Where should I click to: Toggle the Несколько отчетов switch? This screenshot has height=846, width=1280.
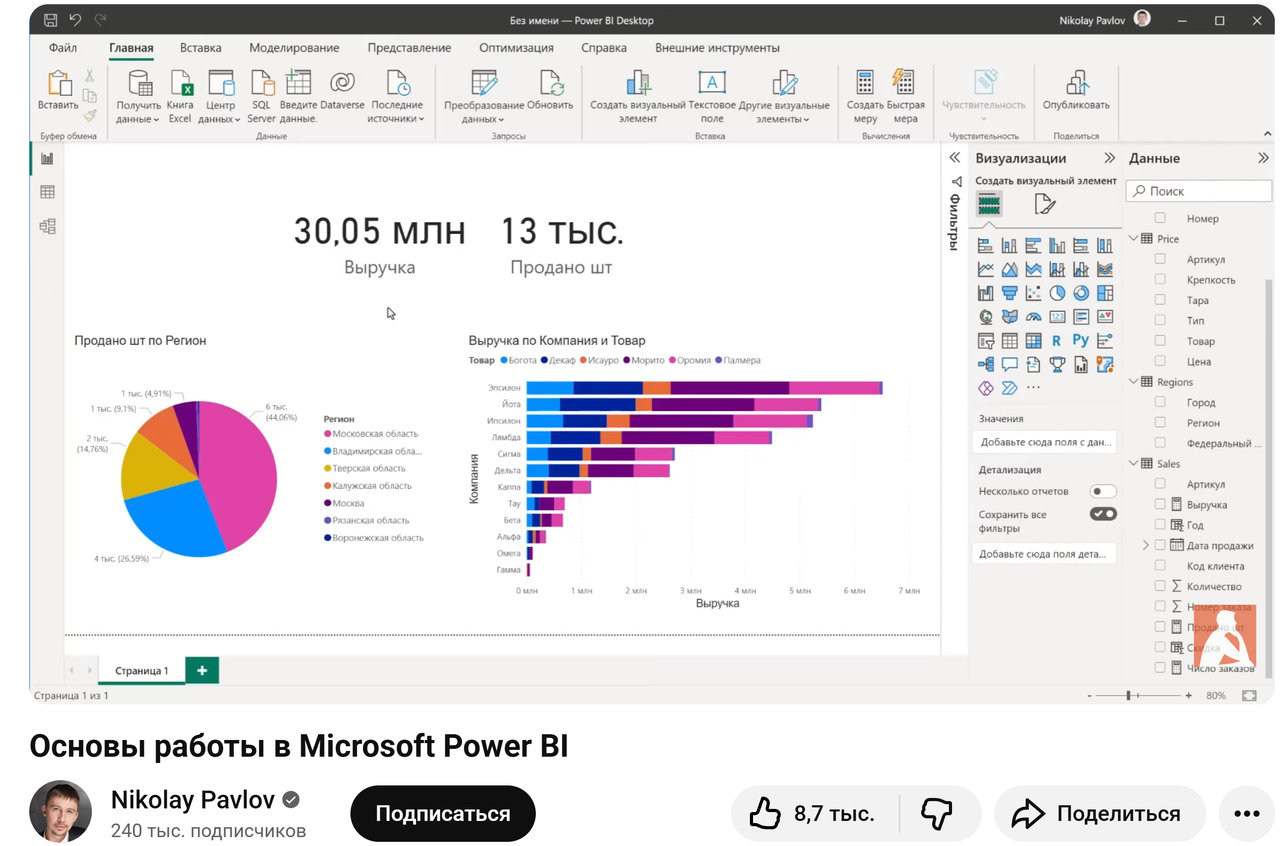(1103, 491)
